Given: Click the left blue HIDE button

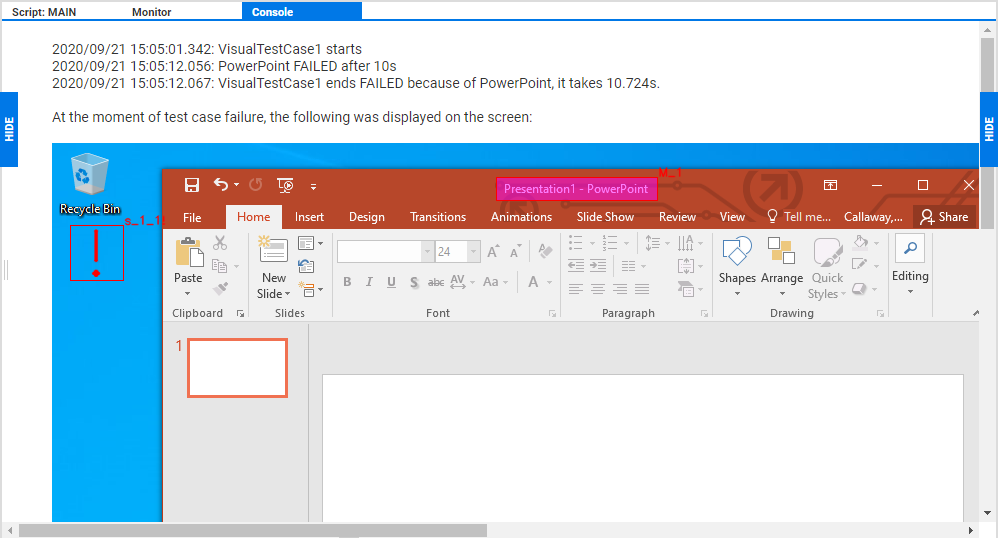Looking at the screenshot, I should (9, 129).
